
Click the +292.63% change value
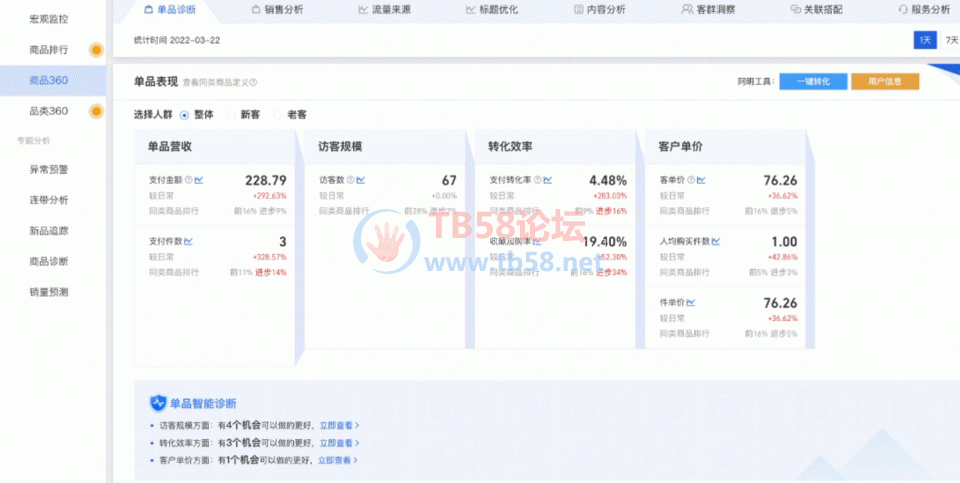tap(269, 196)
